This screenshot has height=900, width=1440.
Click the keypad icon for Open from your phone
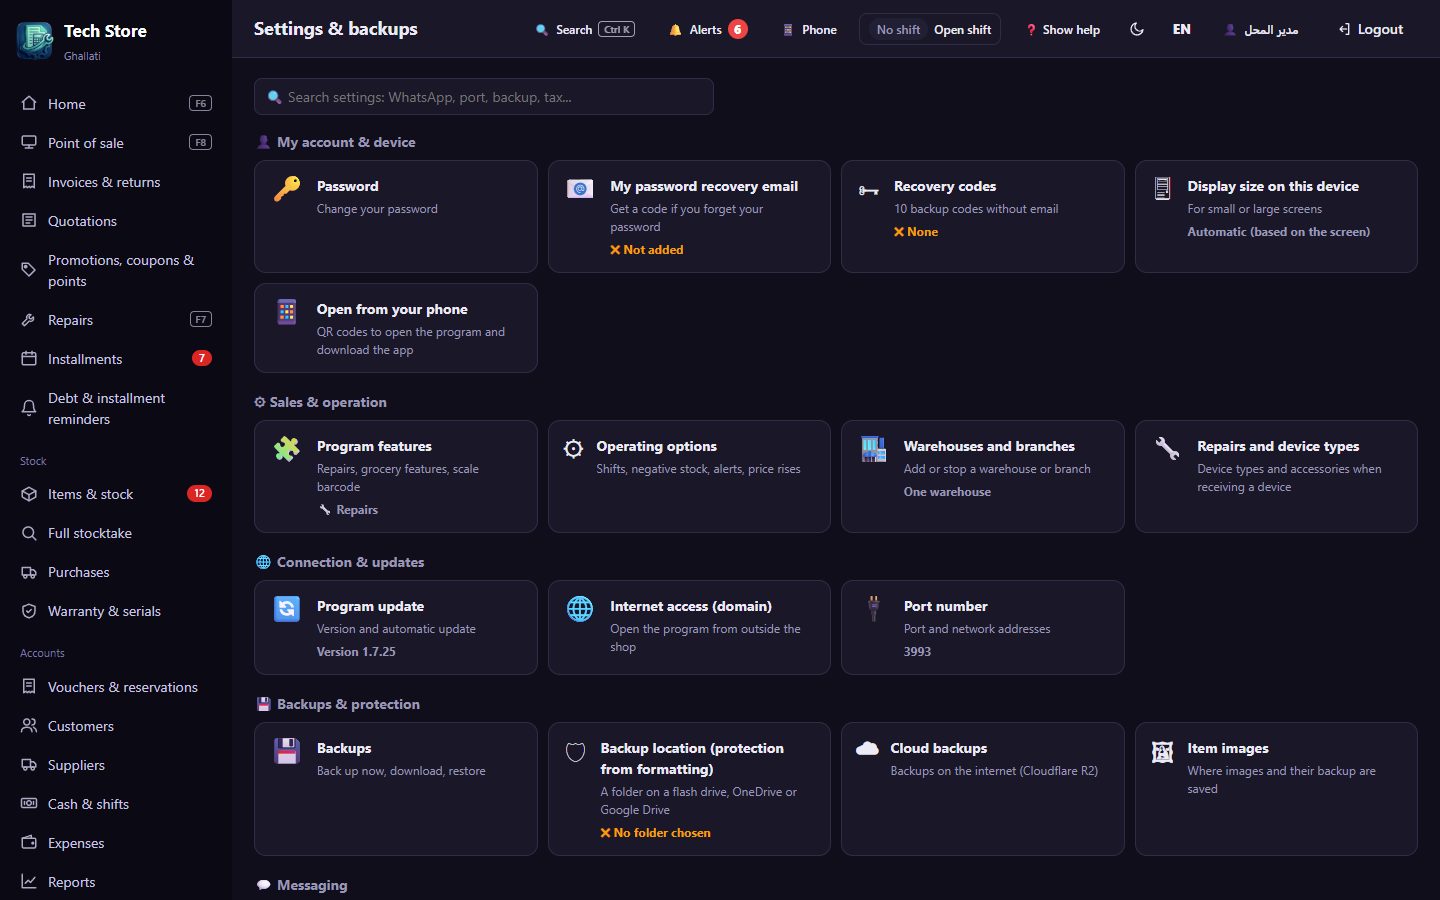[x=287, y=312]
